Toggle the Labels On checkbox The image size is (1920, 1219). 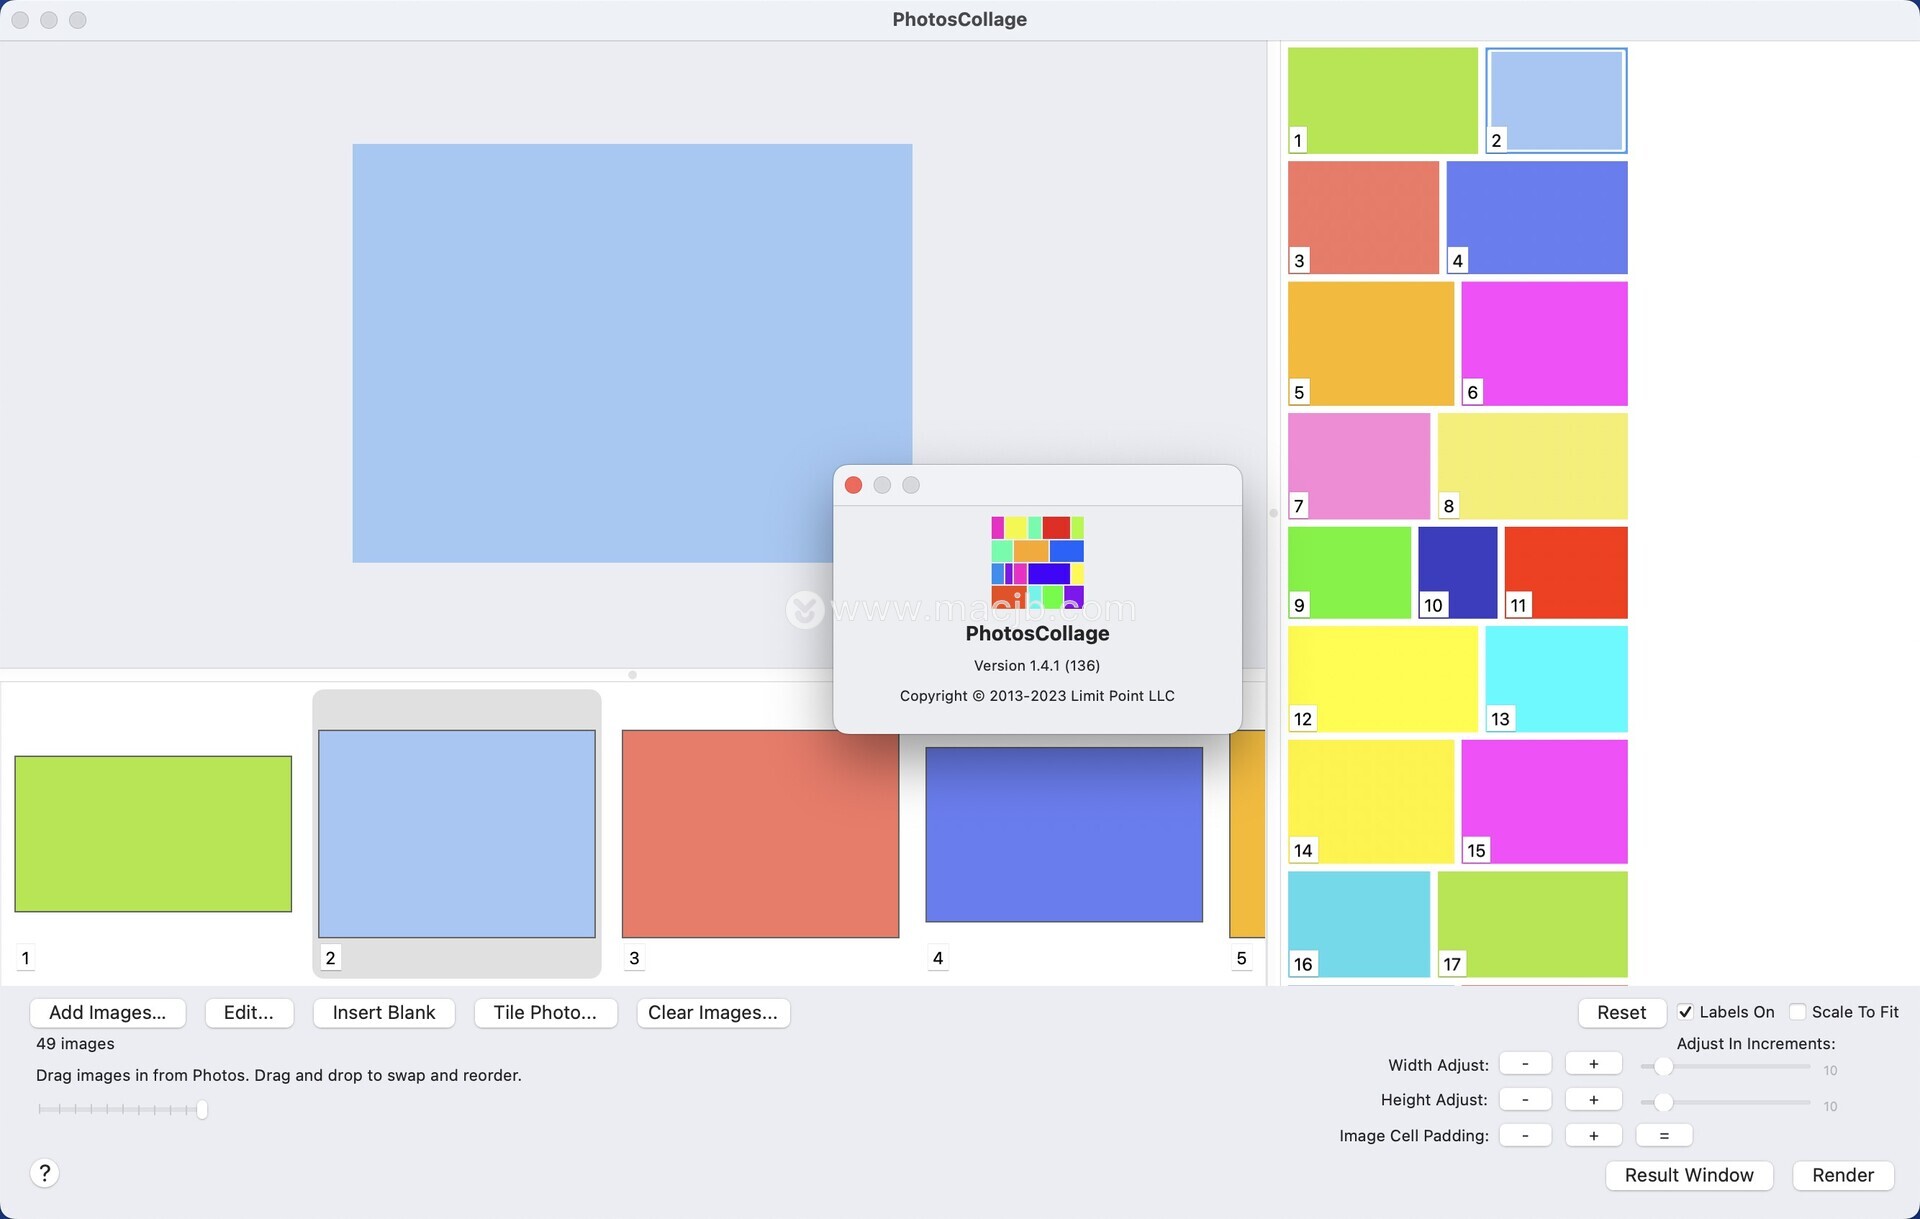click(x=1686, y=1012)
